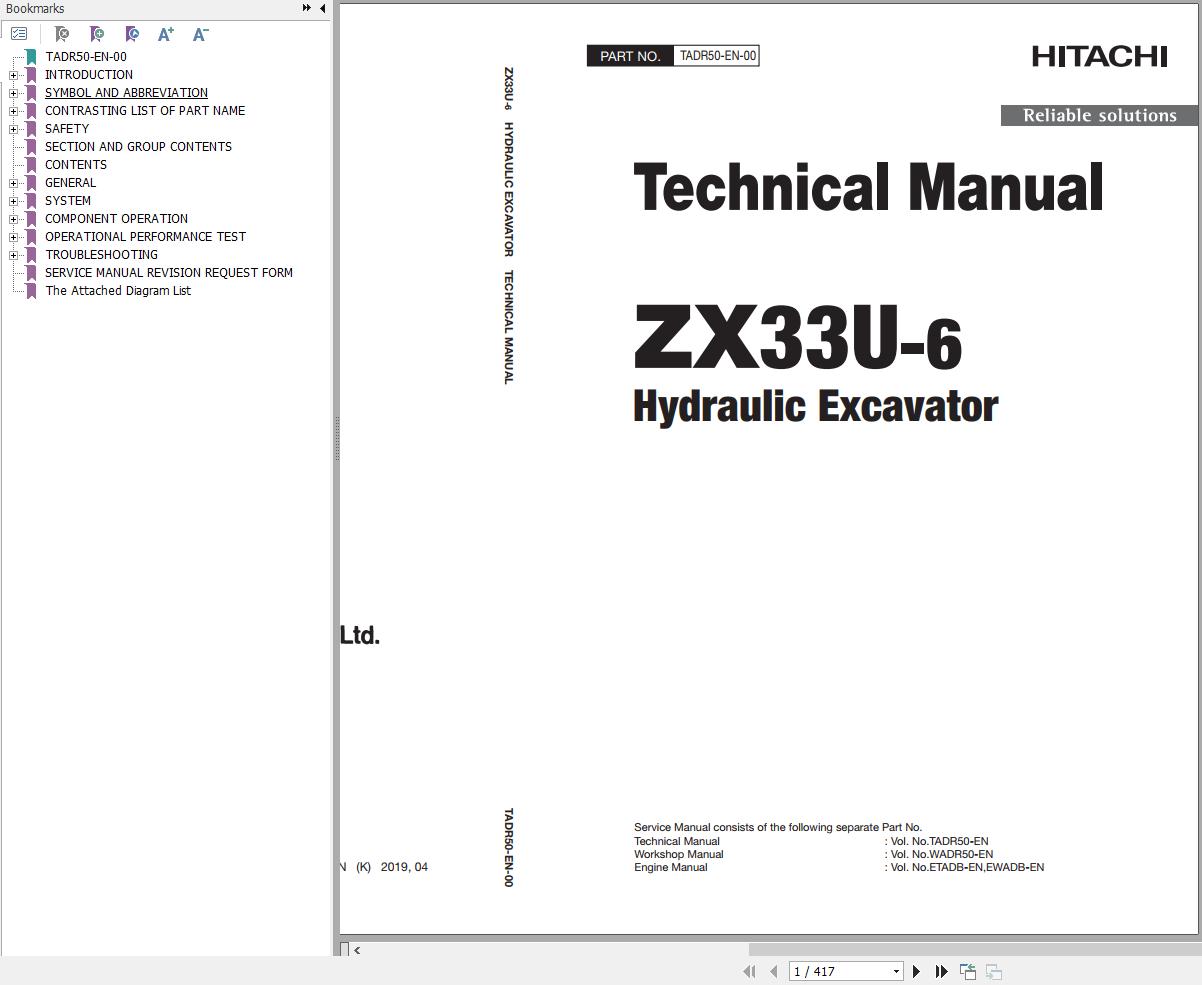The width and height of the screenshot is (1202, 985).
Task: Click the teal bookmark icon for TADR50-EN-00
Action: 31,57
